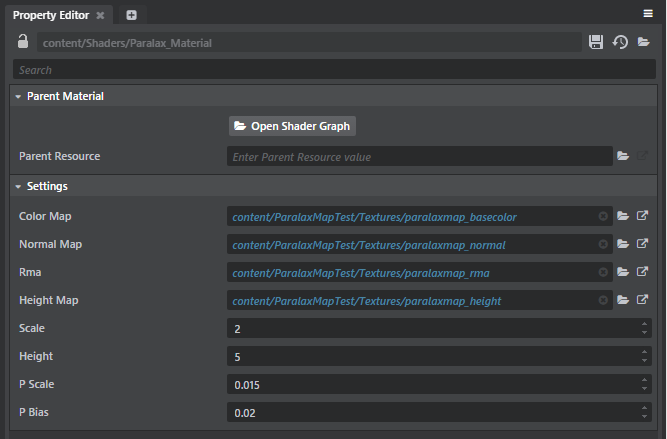Click the revert history icon
Viewport: 667px width, 439px height.
[620, 43]
